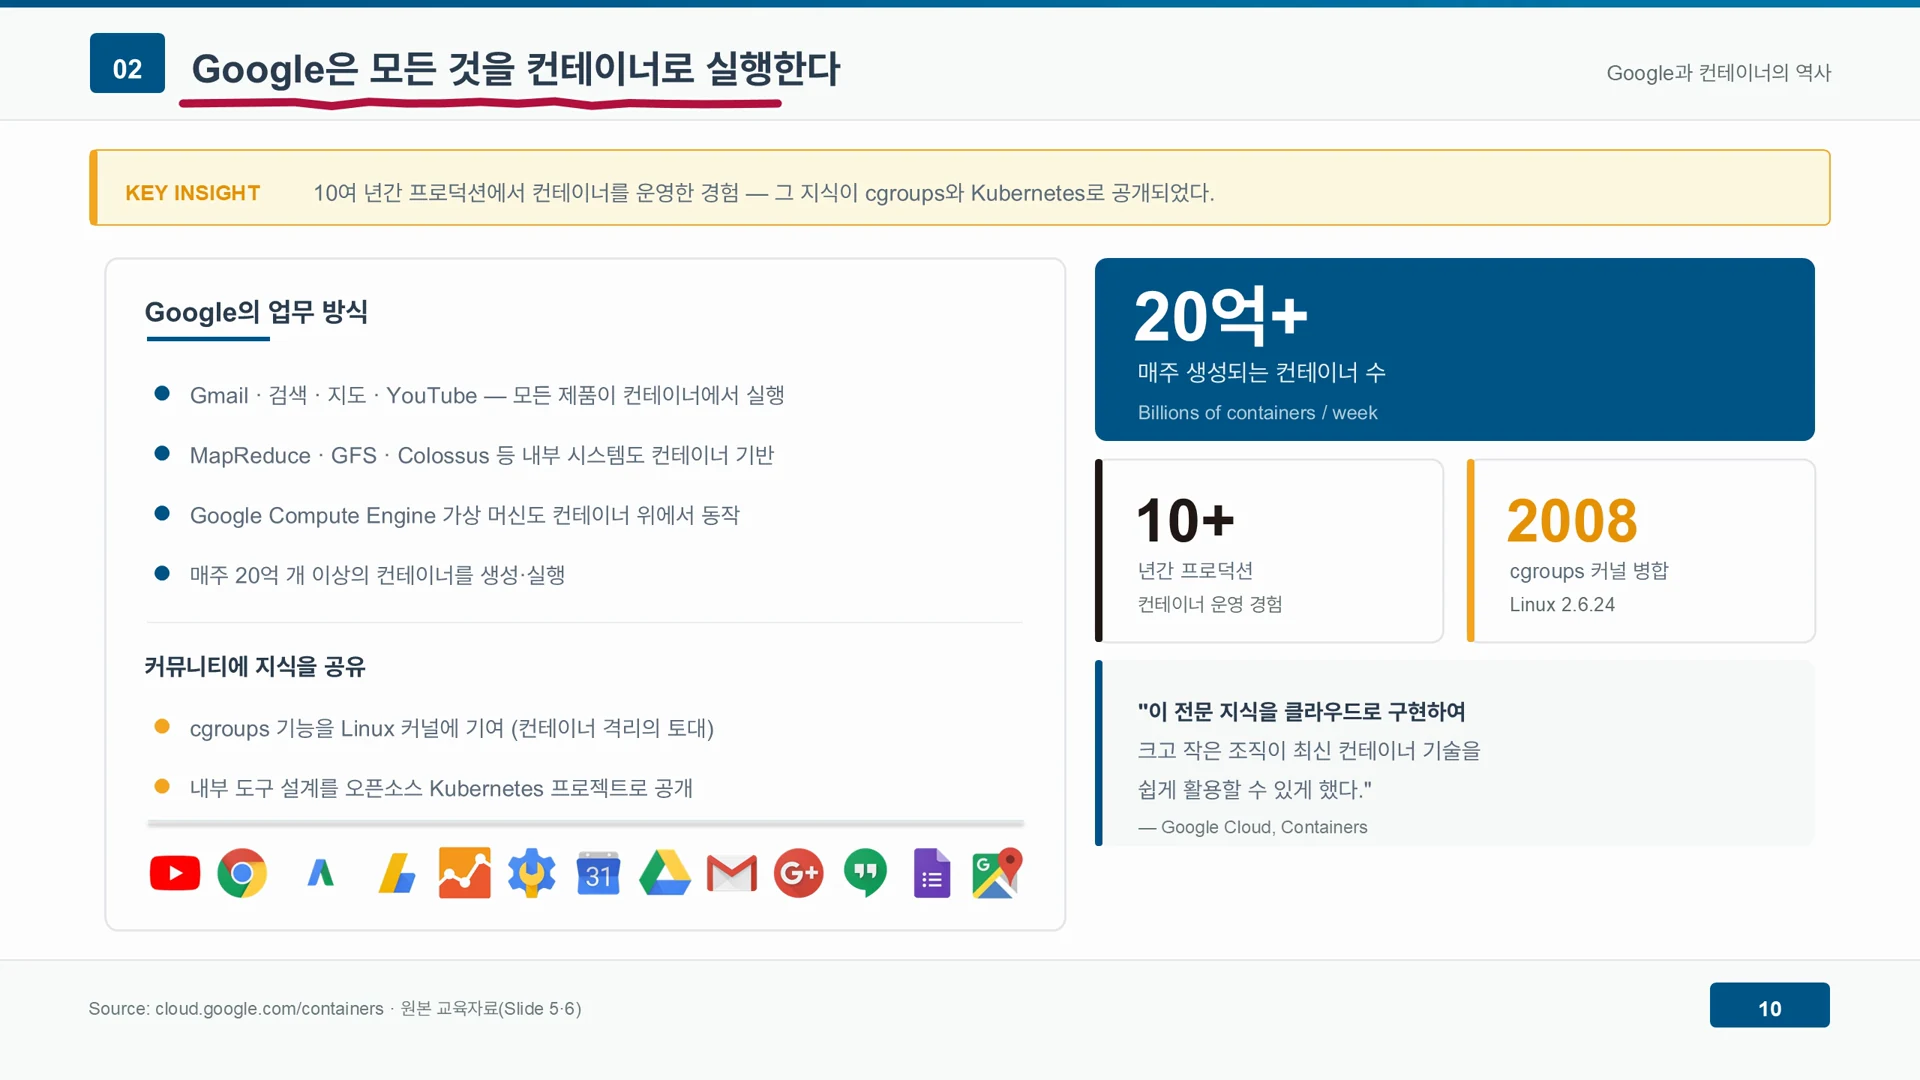The height and width of the screenshot is (1080, 1920).
Task: Click the 'cgroups 커널 병합' caption
Action: coord(1588,570)
